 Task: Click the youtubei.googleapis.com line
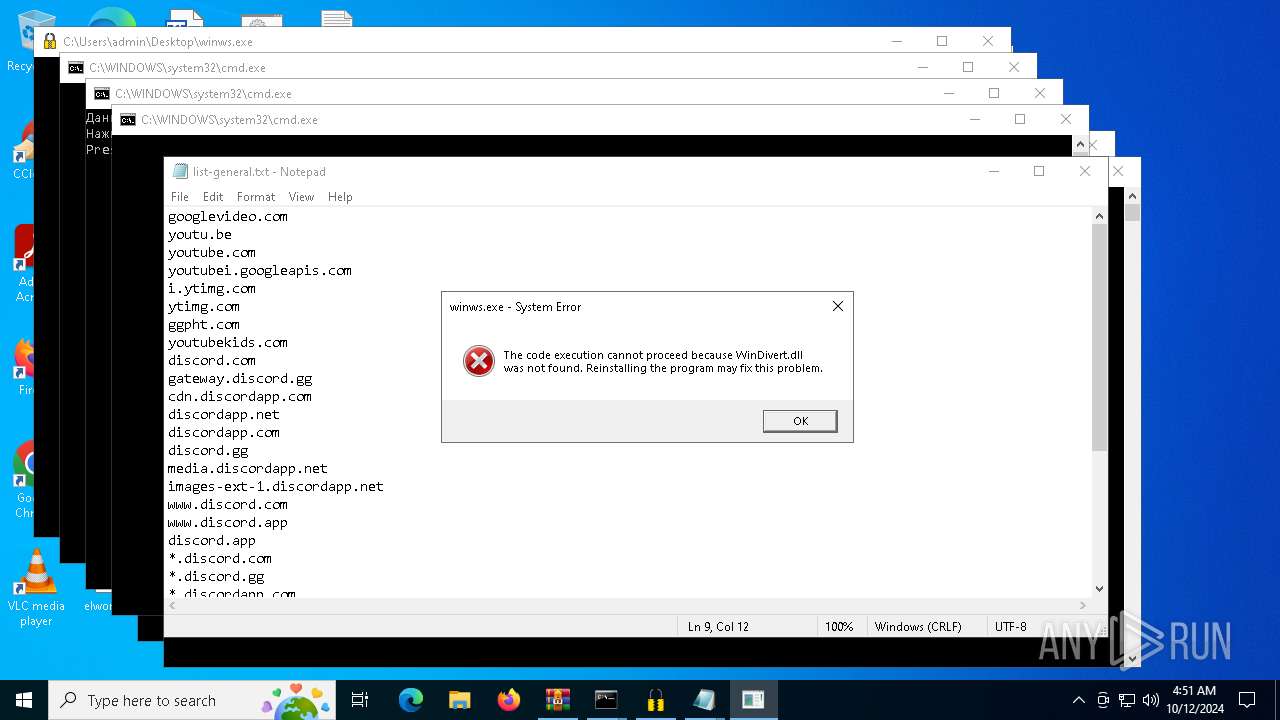point(260,270)
